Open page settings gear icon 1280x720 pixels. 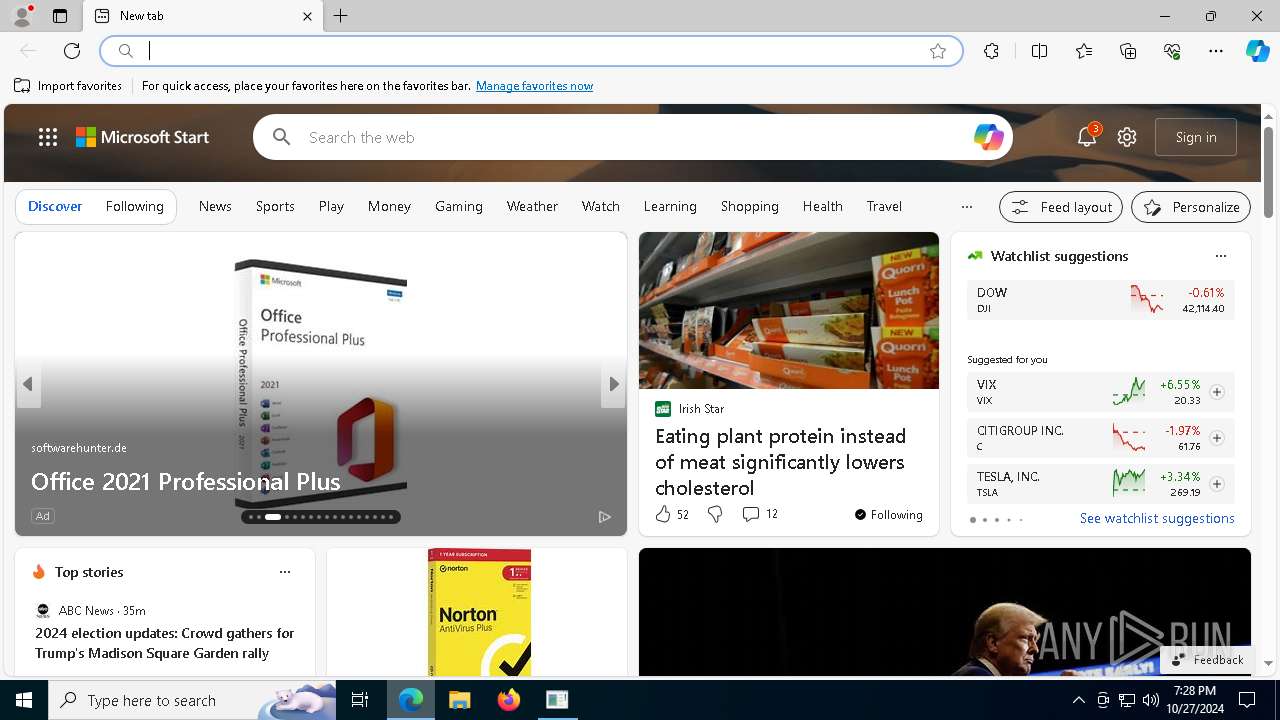point(1127,137)
